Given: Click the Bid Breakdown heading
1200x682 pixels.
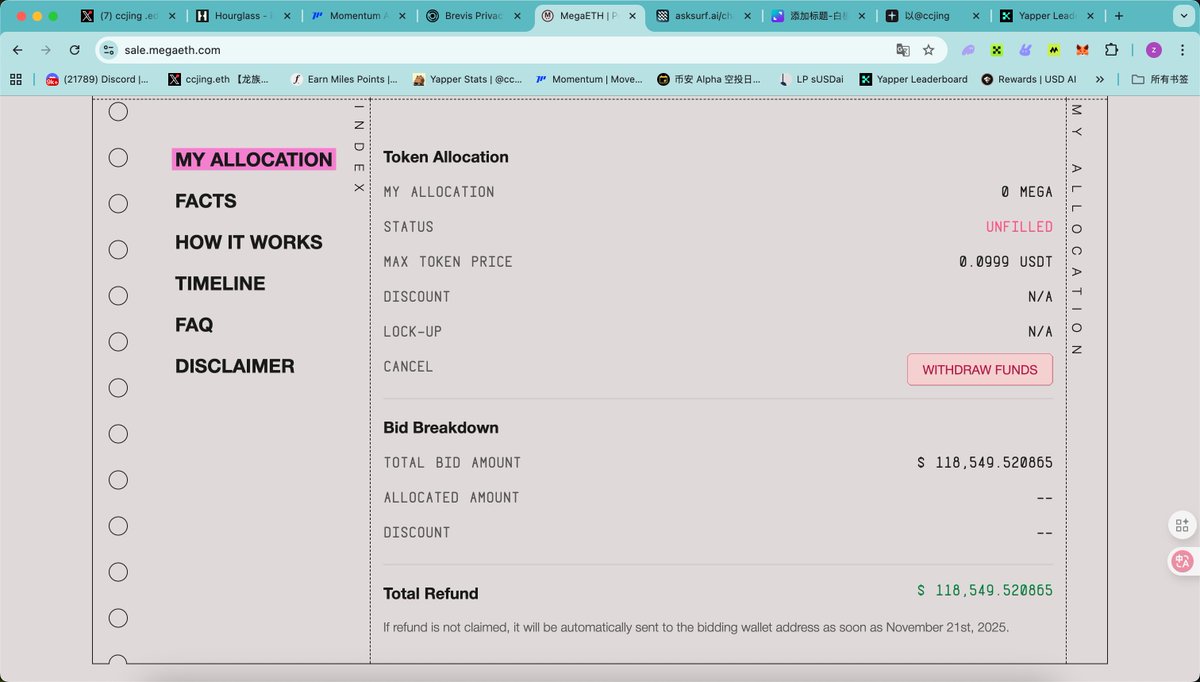Looking at the screenshot, I should pyautogui.click(x=441, y=428).
